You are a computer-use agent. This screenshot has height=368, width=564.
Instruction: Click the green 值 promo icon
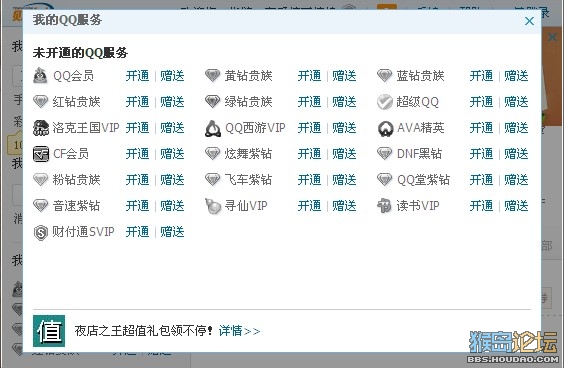49,331
